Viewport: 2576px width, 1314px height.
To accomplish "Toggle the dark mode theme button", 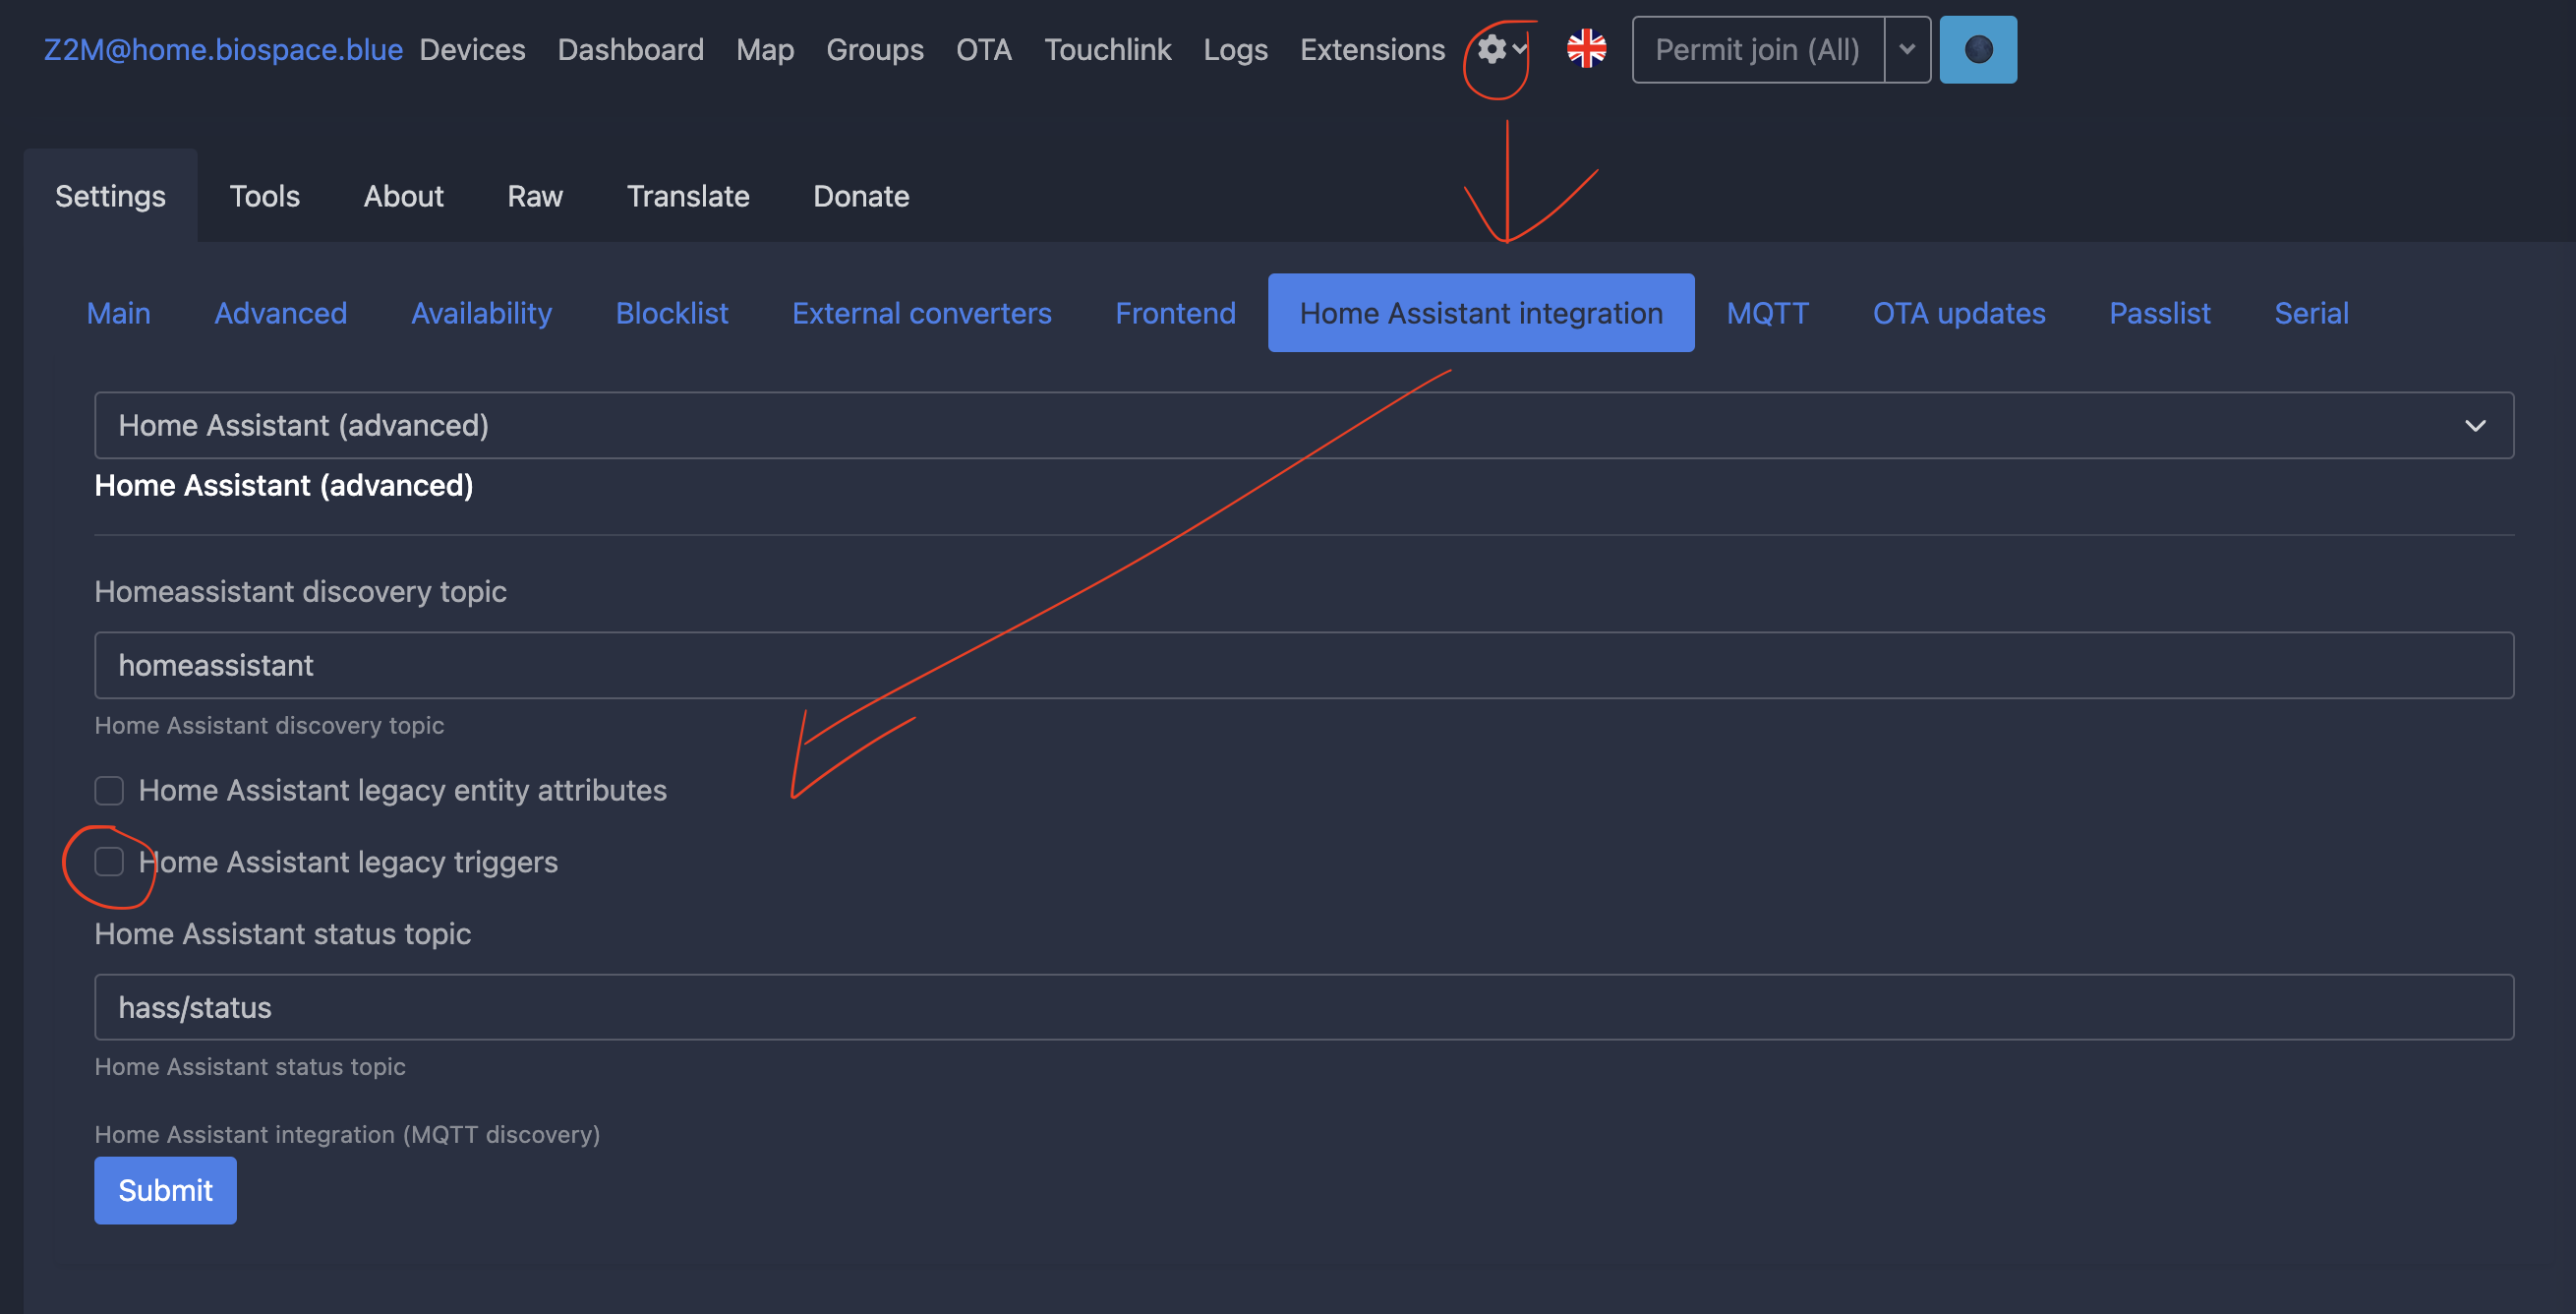I will click(1977, 49).
